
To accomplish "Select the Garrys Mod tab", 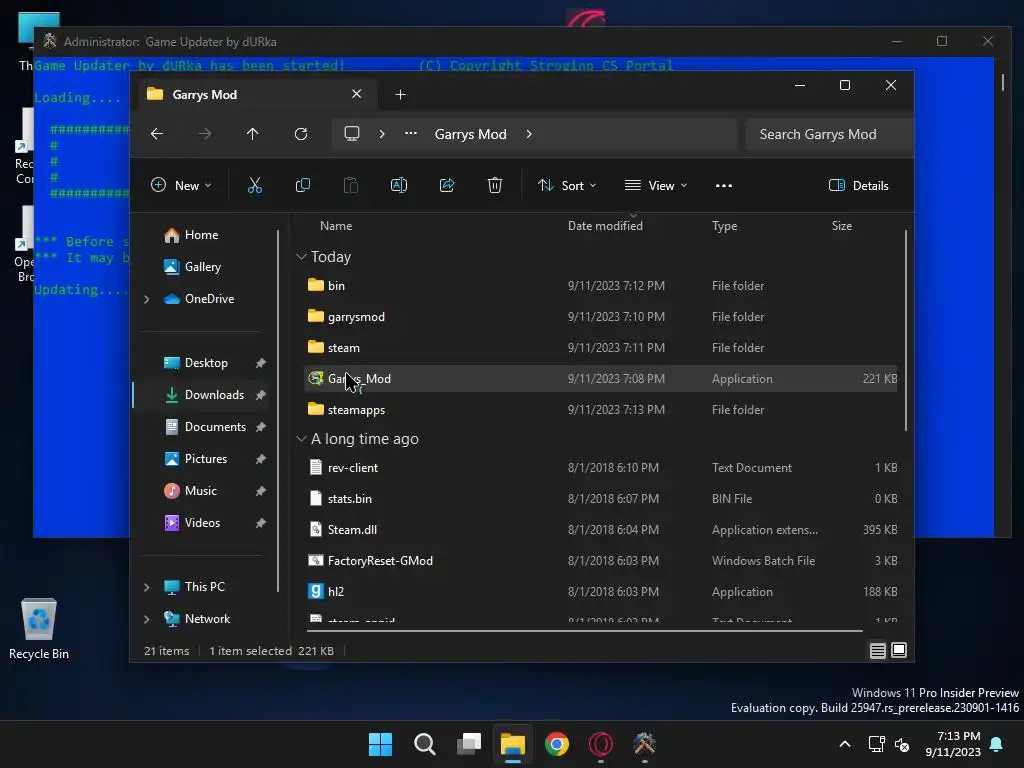I will coord(255,95).
